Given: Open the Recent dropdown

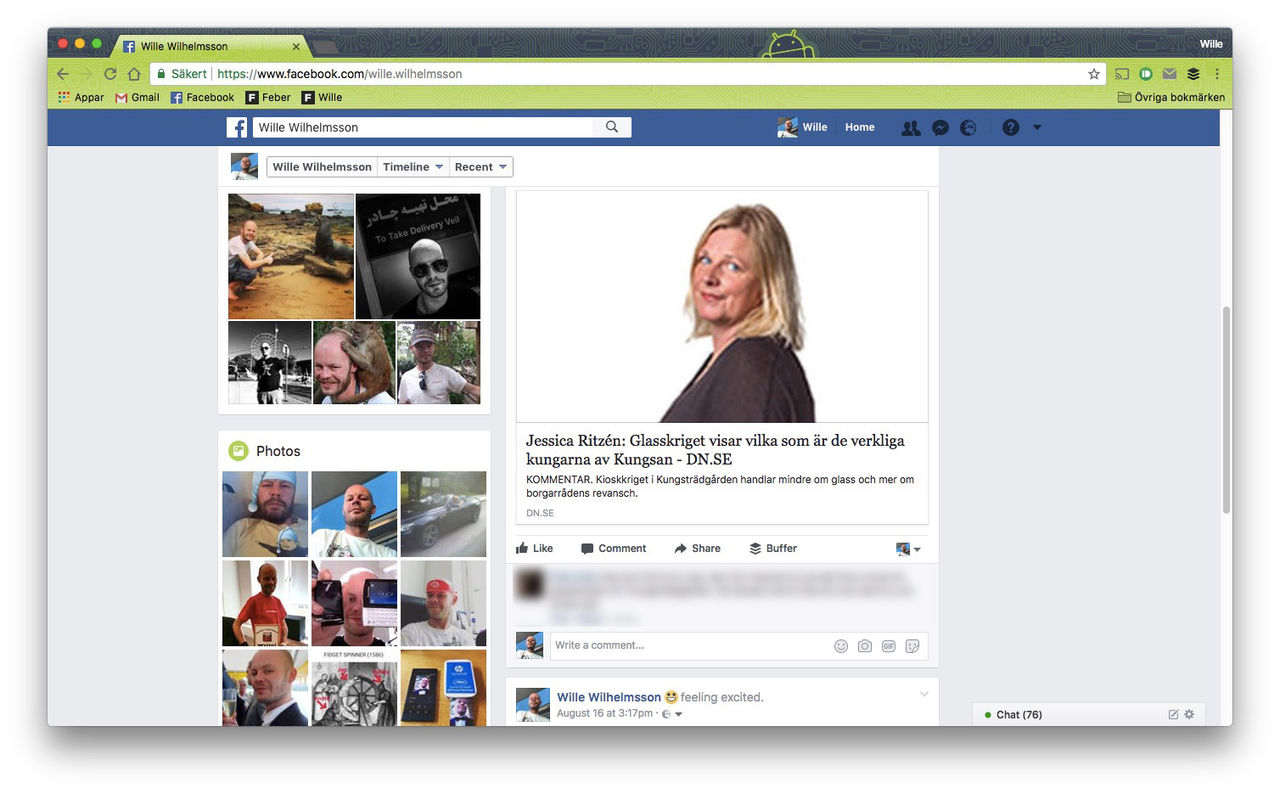Looking at the screenshot, I should click(x=481, y=167).
